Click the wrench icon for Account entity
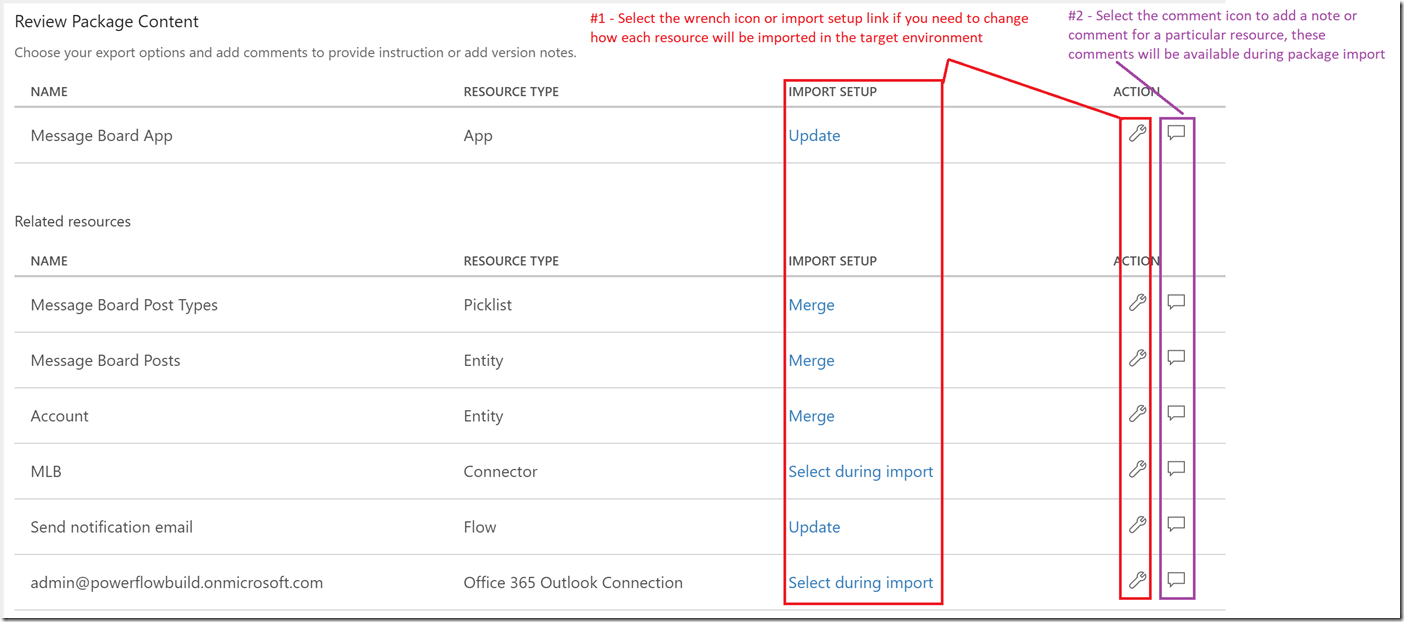1404x622 pixels. coord(1137,413)
